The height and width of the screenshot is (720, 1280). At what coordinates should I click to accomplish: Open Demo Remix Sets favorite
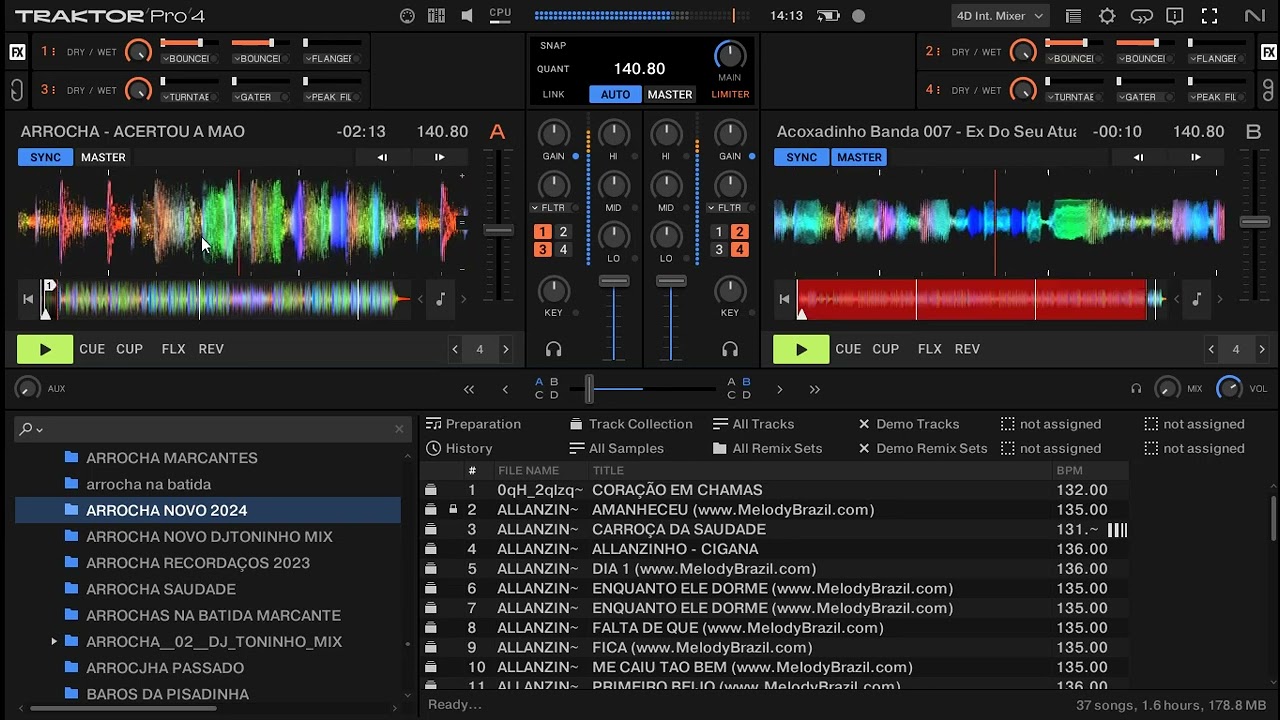click(x=922, y=449)
